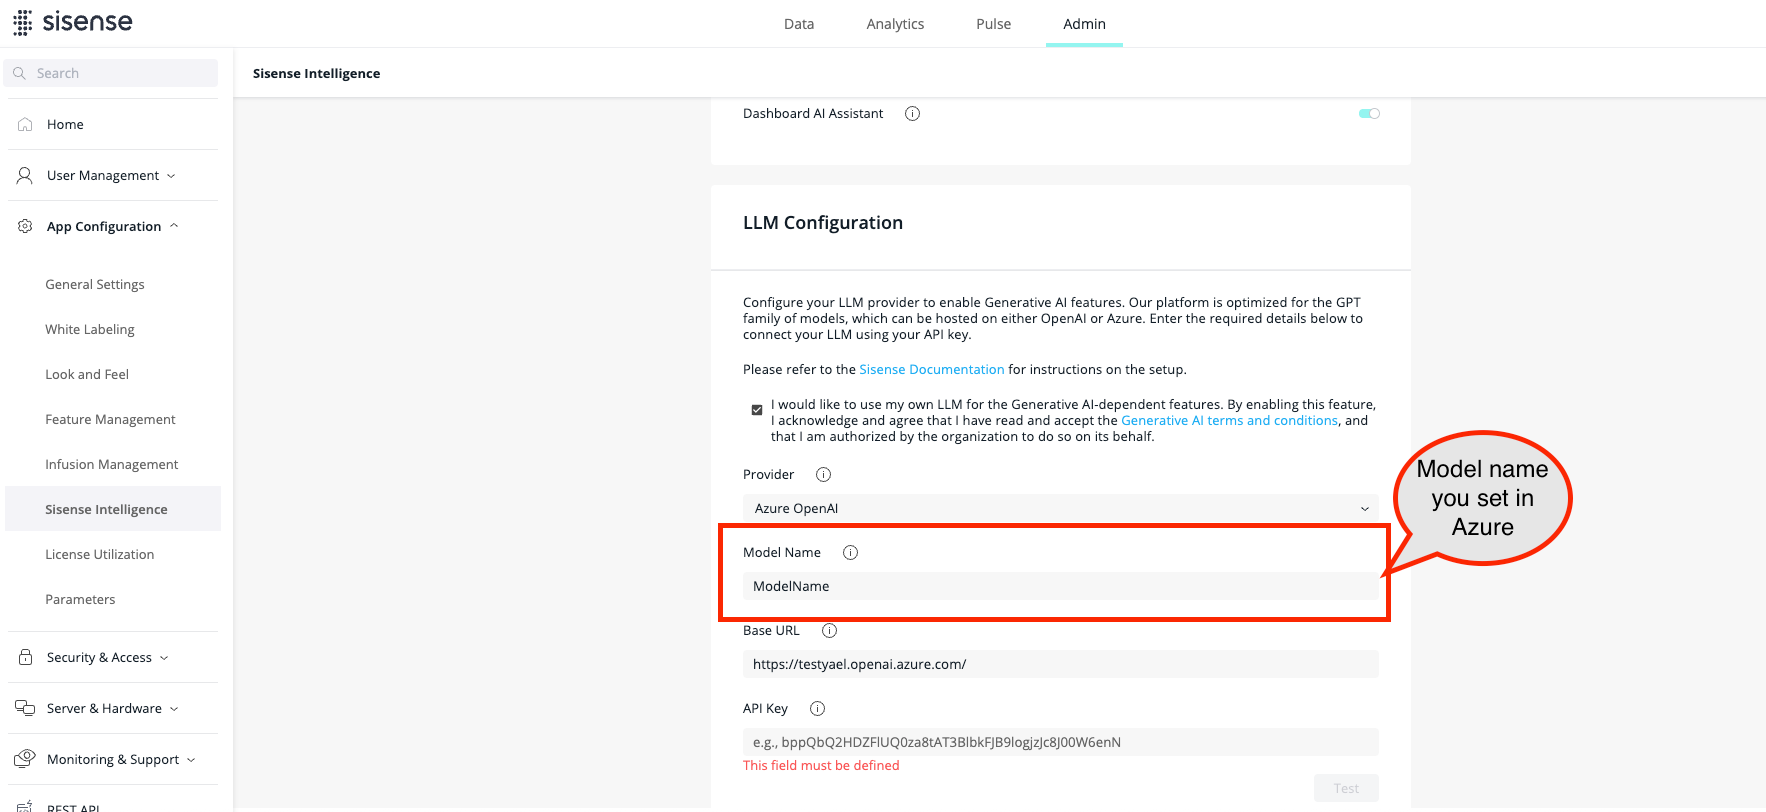Click the REST API icon in the sidebar

(x=25, y=806)
